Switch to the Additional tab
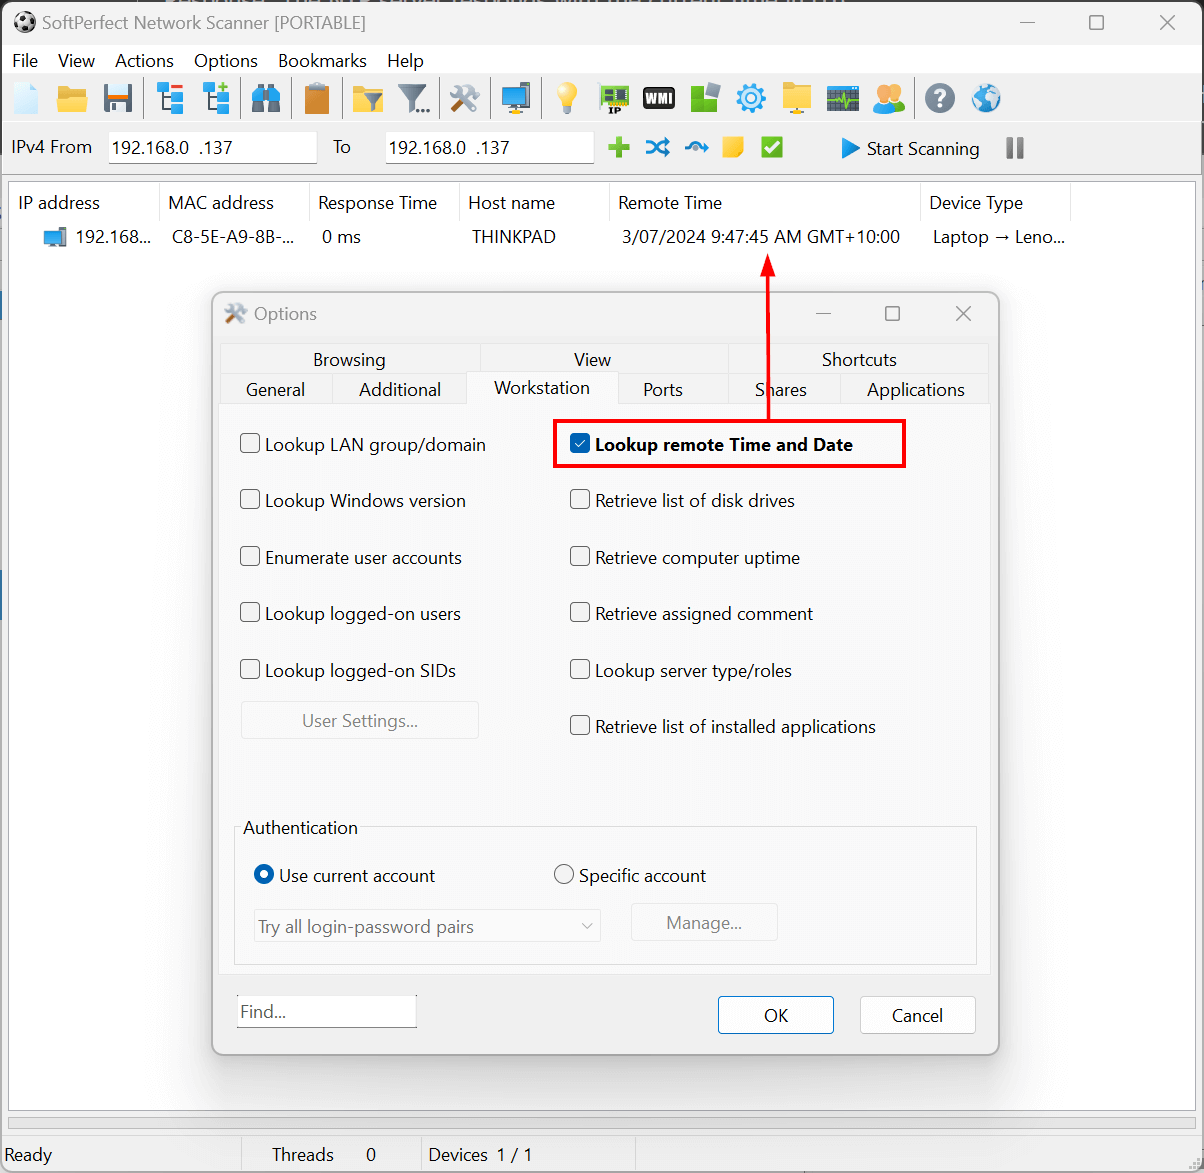The image size is (1204, 1173). pyautogui.click(x=400, y=389)
